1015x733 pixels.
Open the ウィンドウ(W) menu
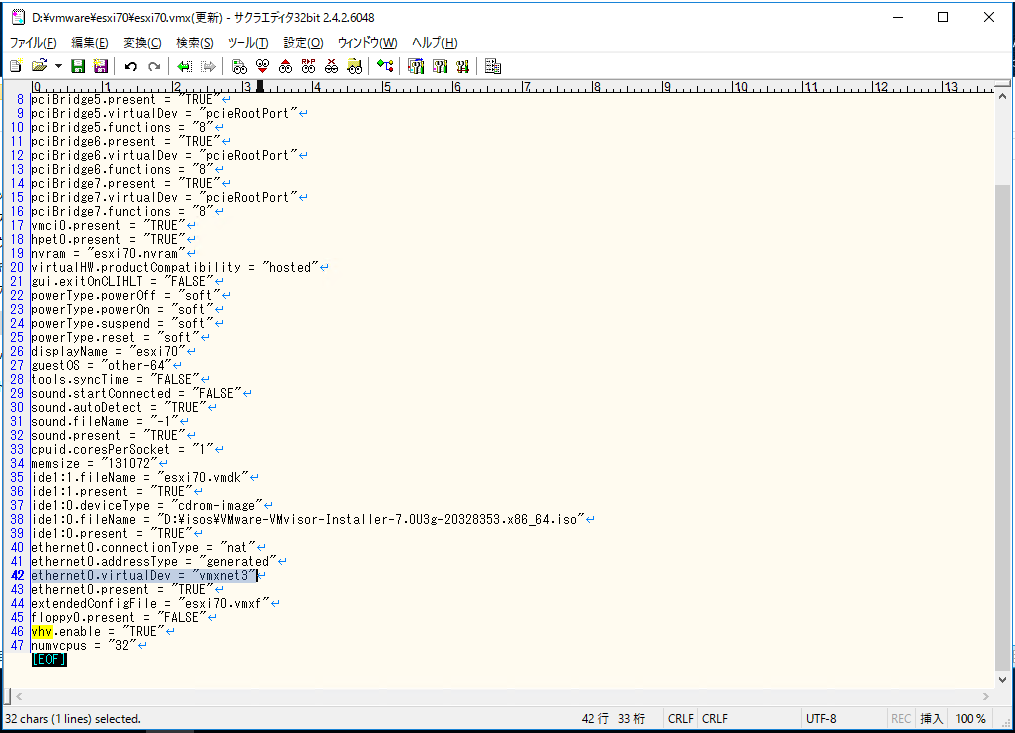click(367, 43)
